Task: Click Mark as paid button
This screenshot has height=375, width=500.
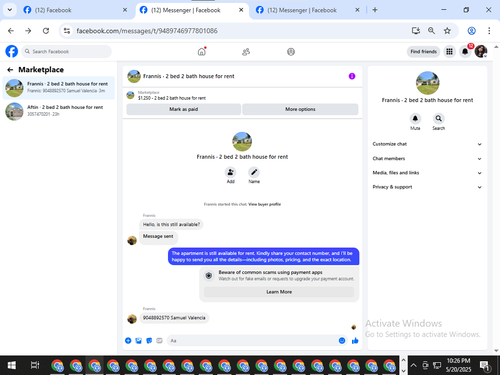Action: [184, 109]
